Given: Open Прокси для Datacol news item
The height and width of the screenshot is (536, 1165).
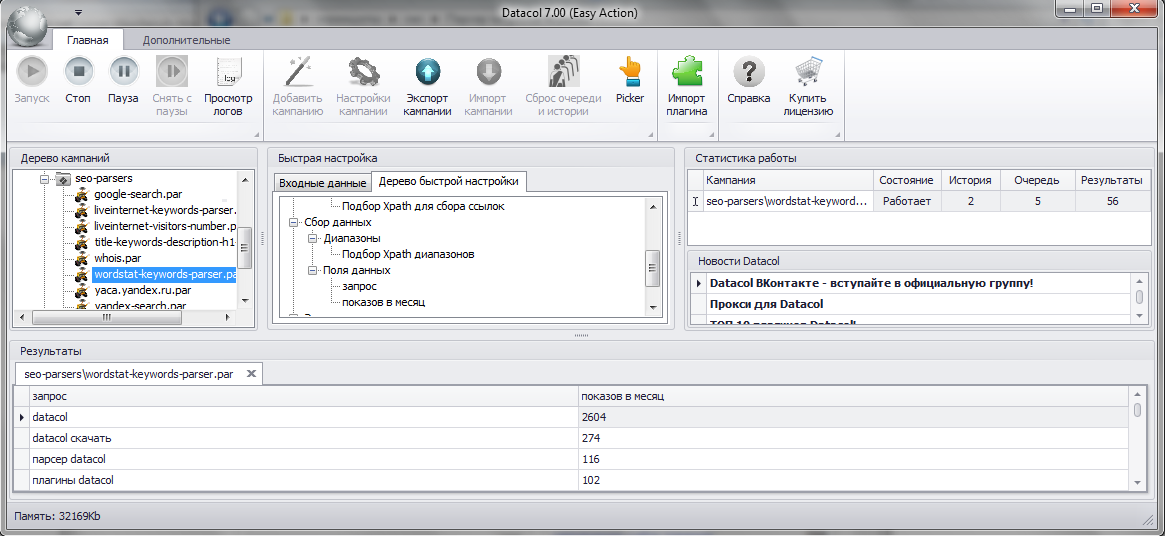Looking at the screenshot, I should click(x=766, y=304).
